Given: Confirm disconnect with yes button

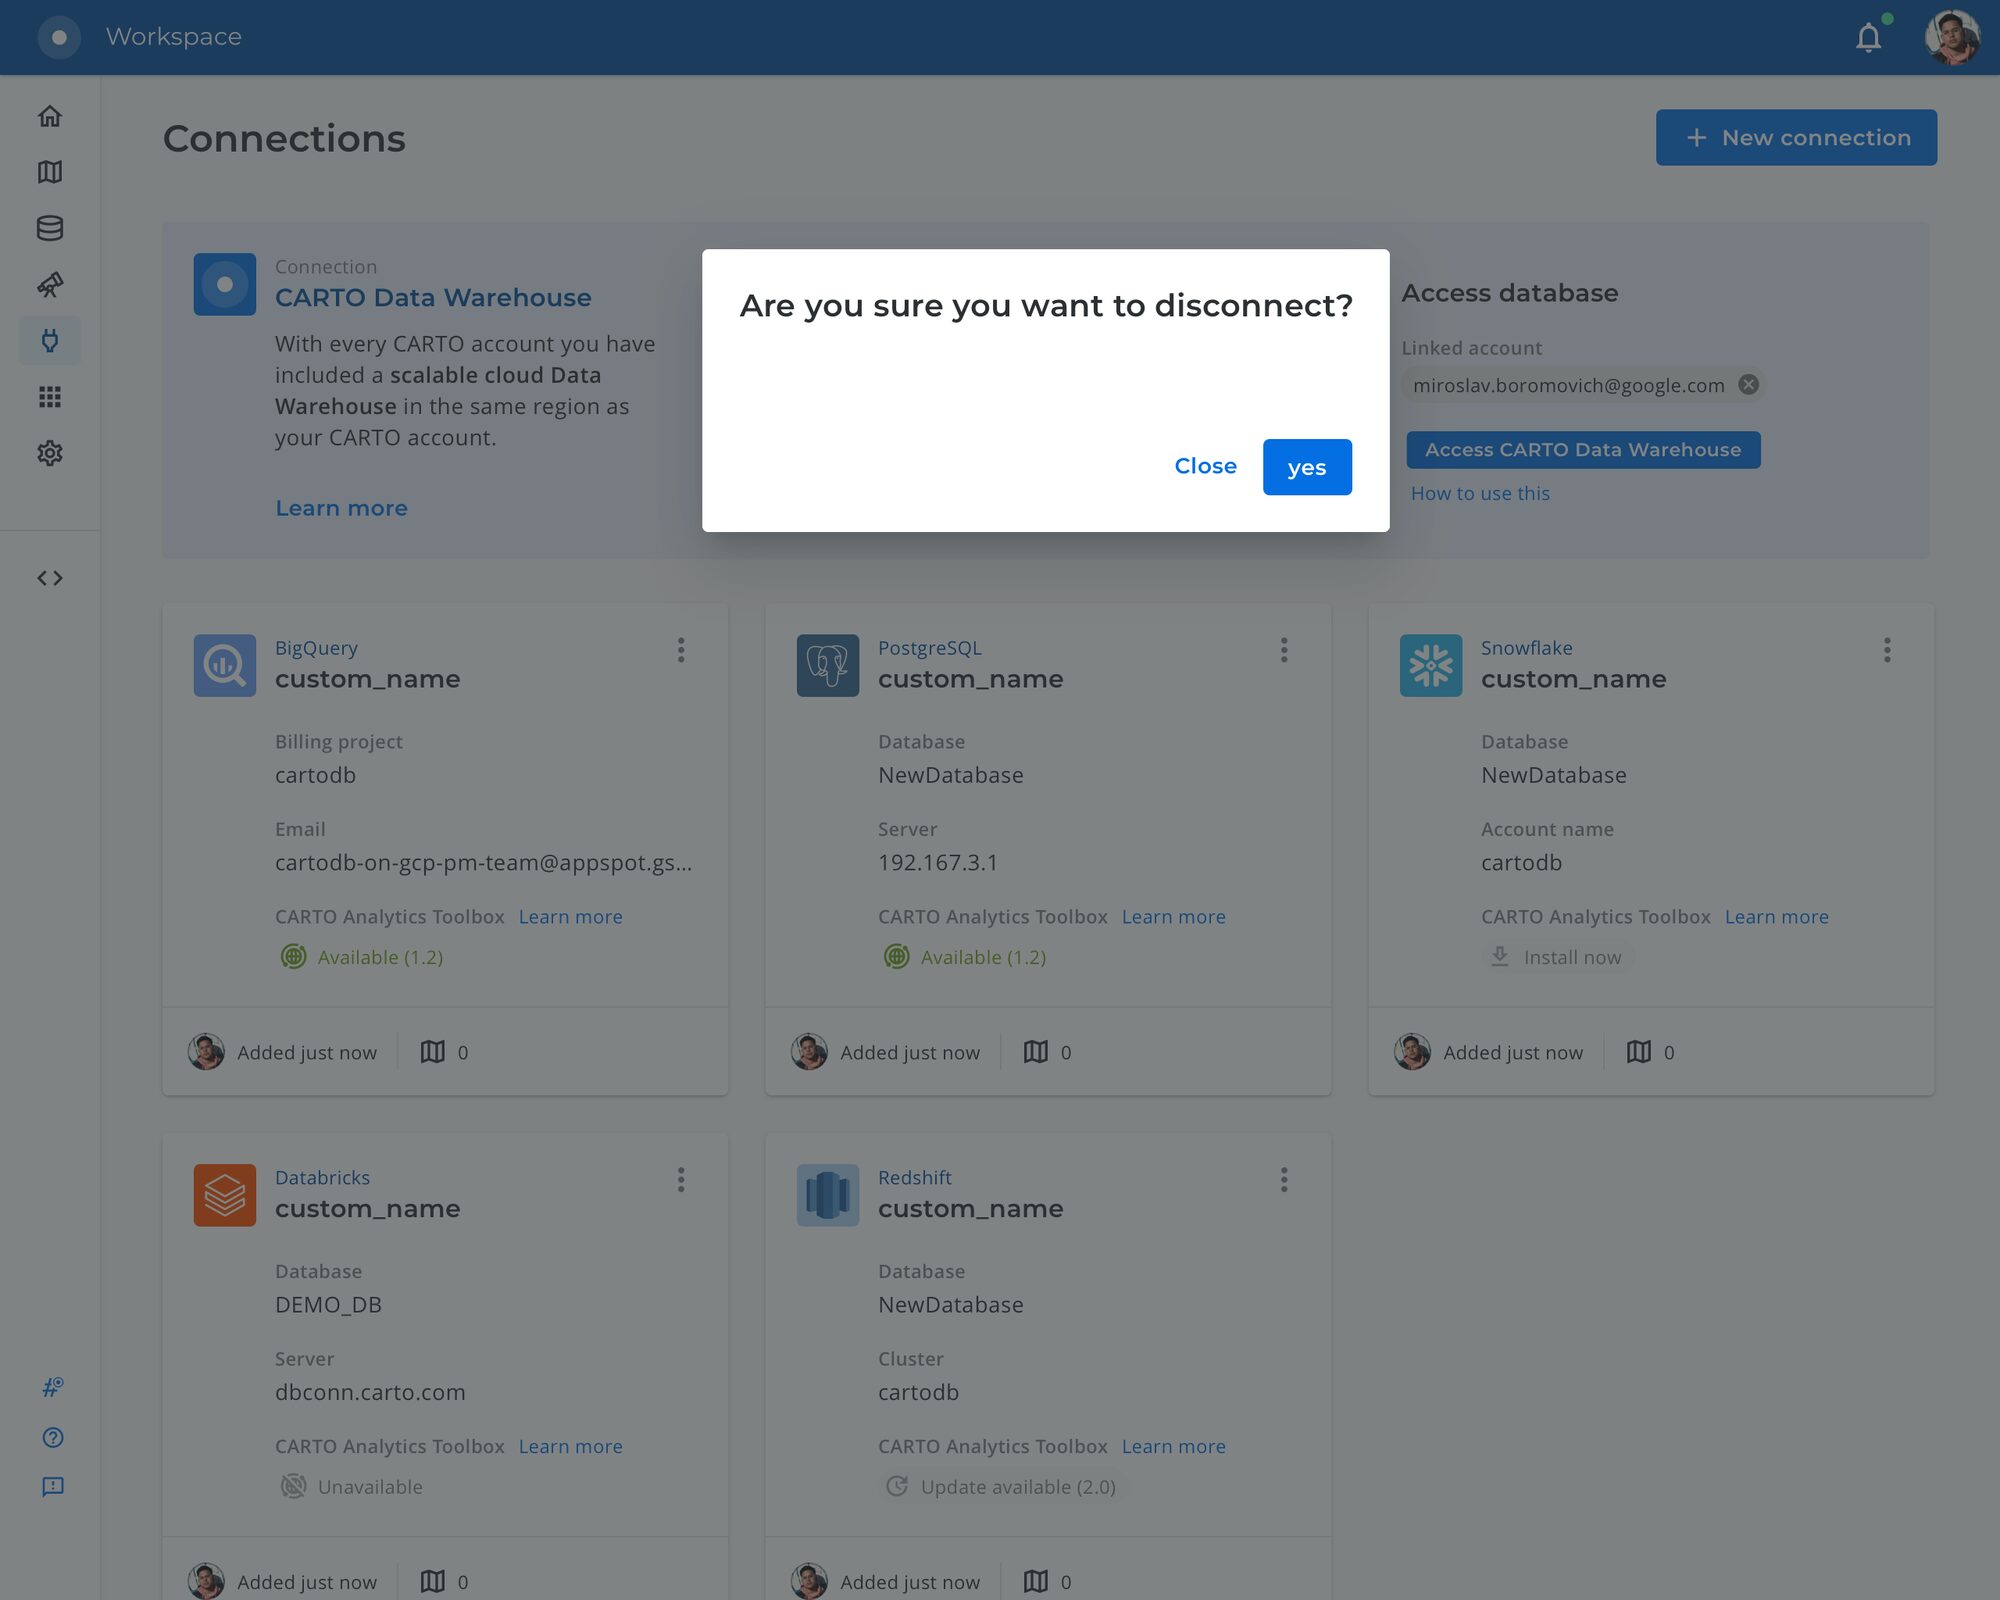Looking at the screenshot, I should 1307,467.
